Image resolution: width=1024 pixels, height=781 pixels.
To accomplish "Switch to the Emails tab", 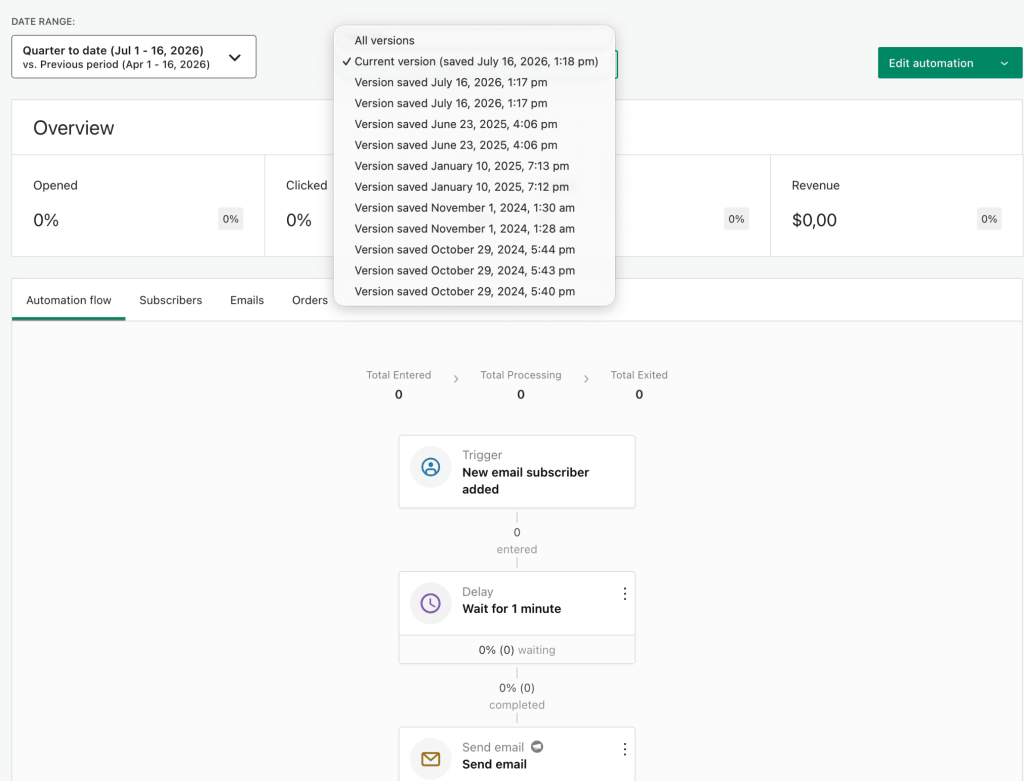I will coord(247,300).
